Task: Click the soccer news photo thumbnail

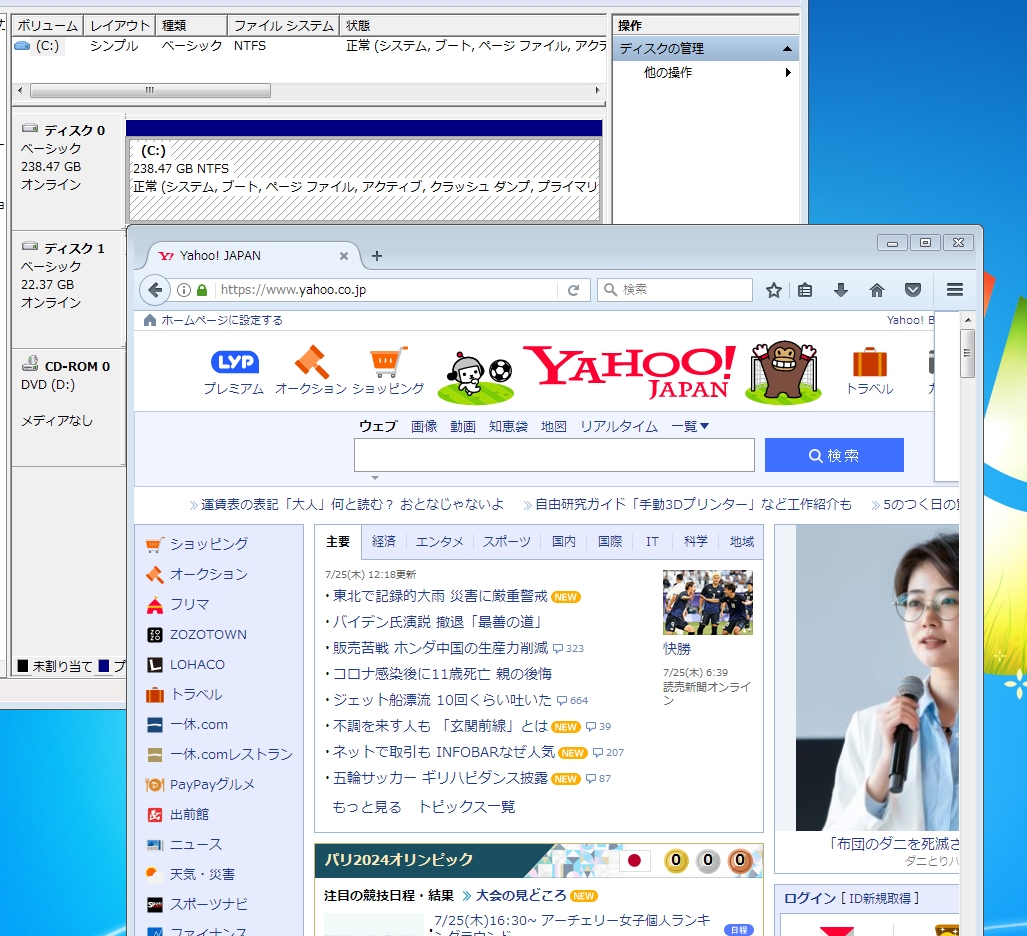Action: [x=707, y=602]
